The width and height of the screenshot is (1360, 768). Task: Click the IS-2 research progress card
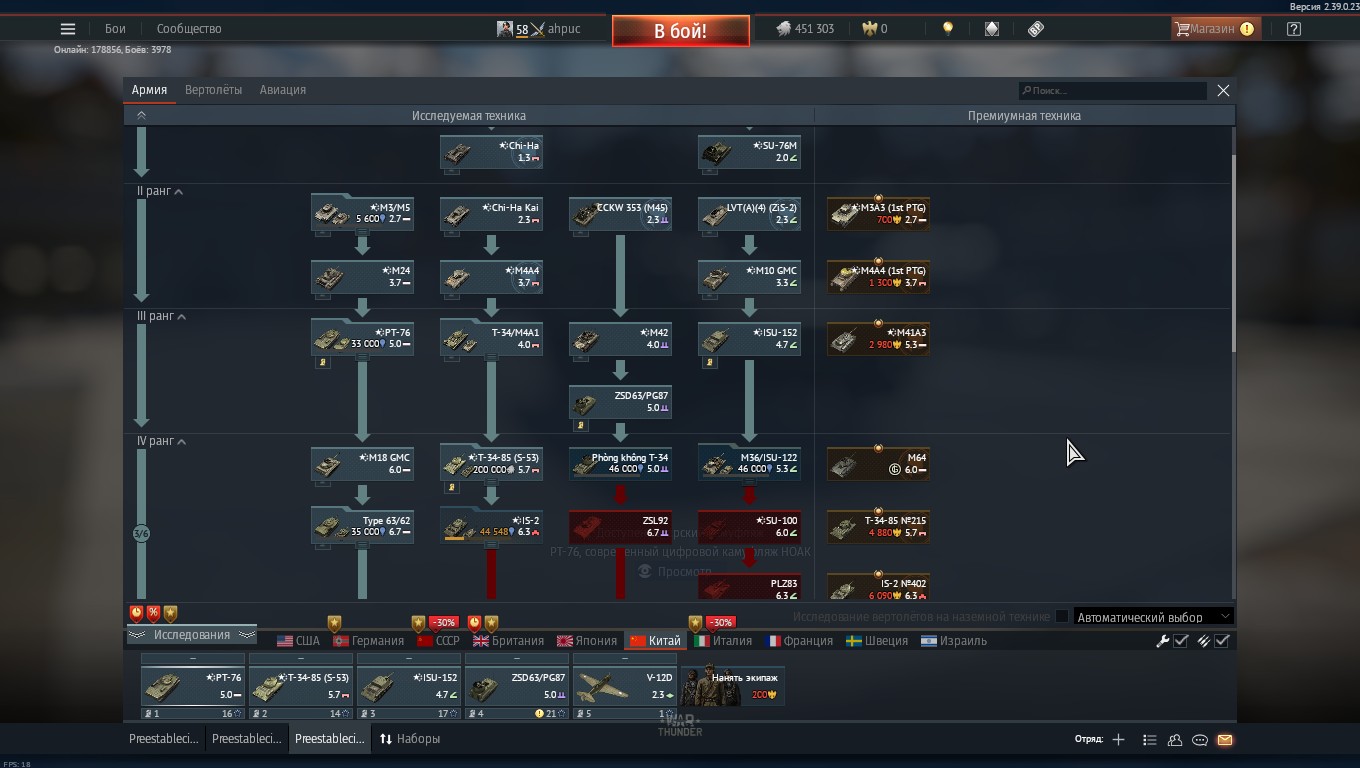tap(491, 527)
